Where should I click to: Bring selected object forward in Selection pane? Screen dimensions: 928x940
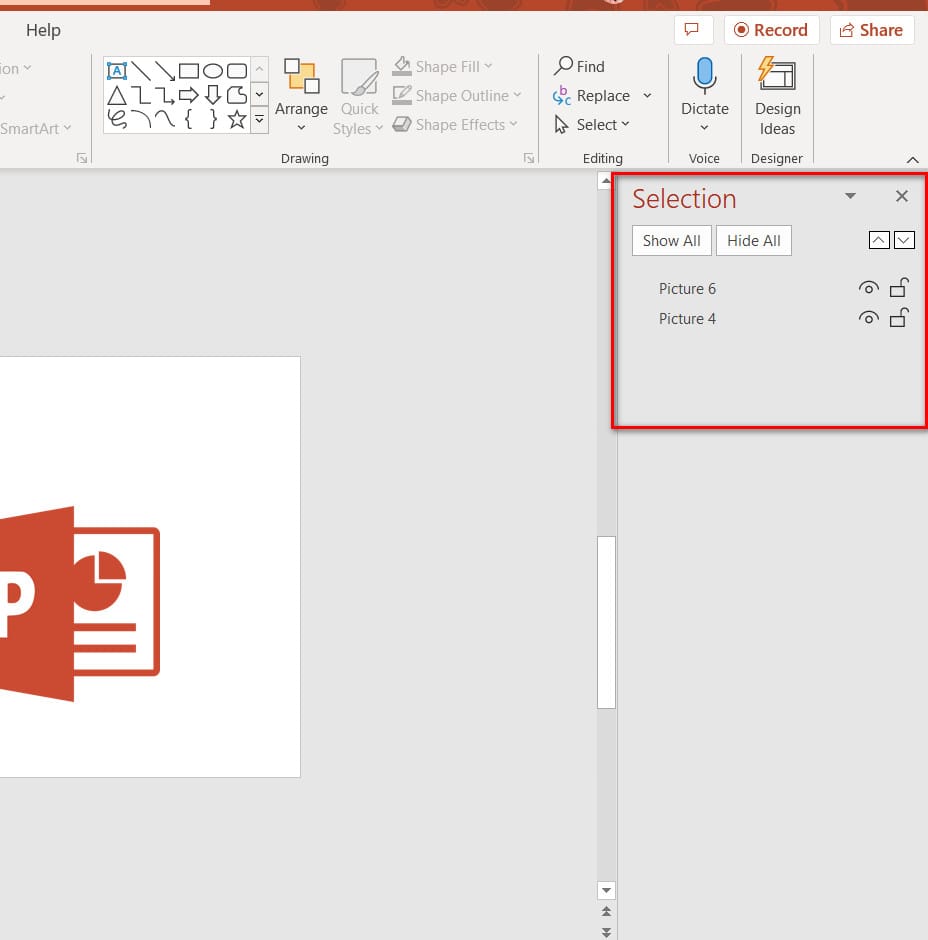tap(879, 240)
